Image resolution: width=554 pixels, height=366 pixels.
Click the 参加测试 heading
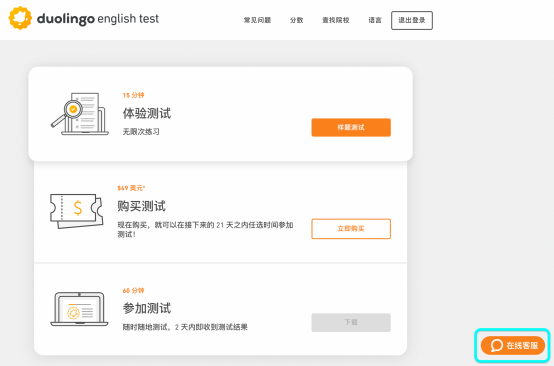click(x=147, y=308)
